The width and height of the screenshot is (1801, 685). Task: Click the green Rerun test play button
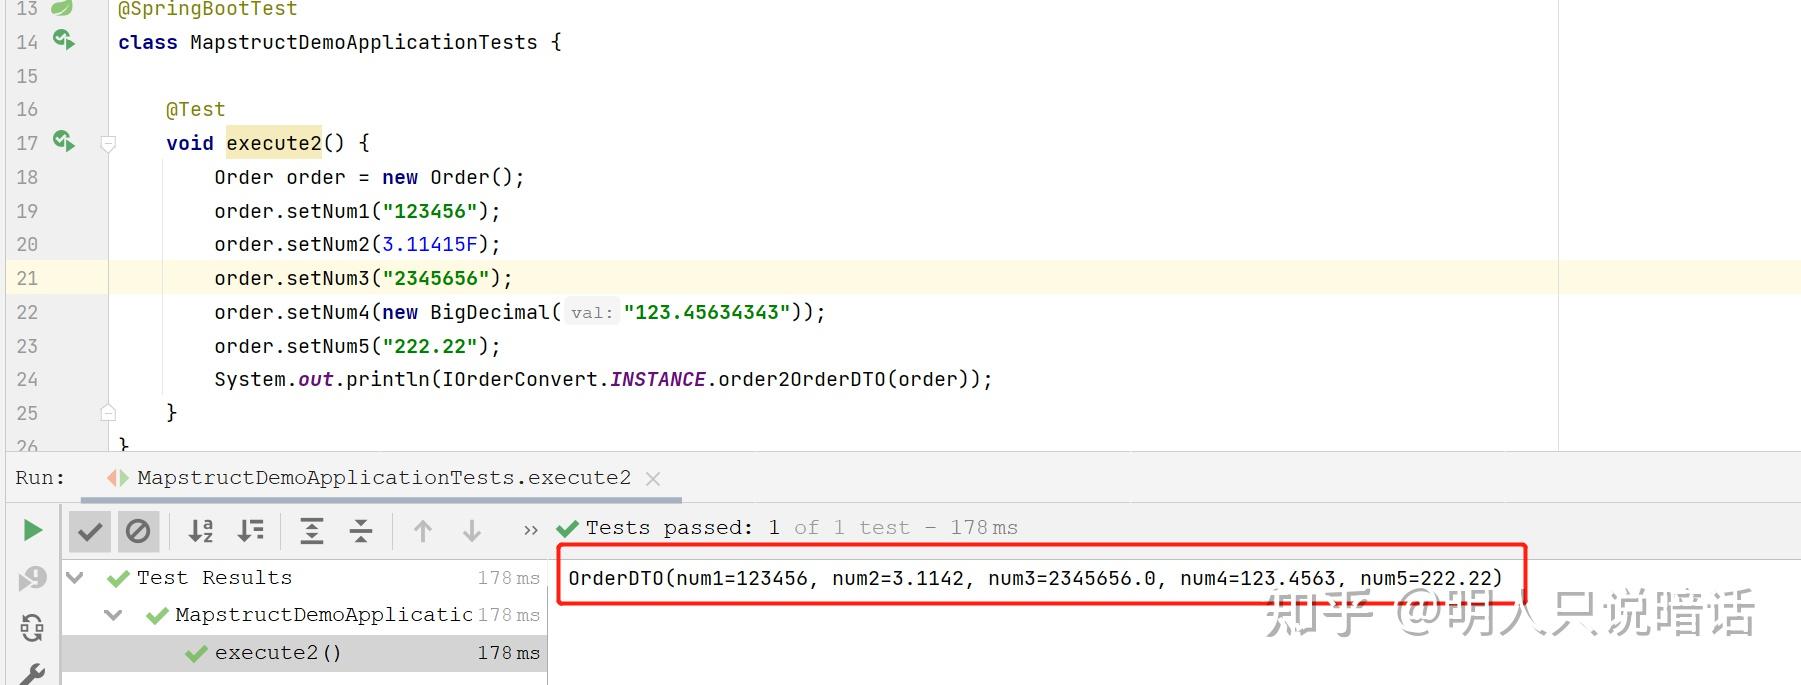tap(32, 530)
